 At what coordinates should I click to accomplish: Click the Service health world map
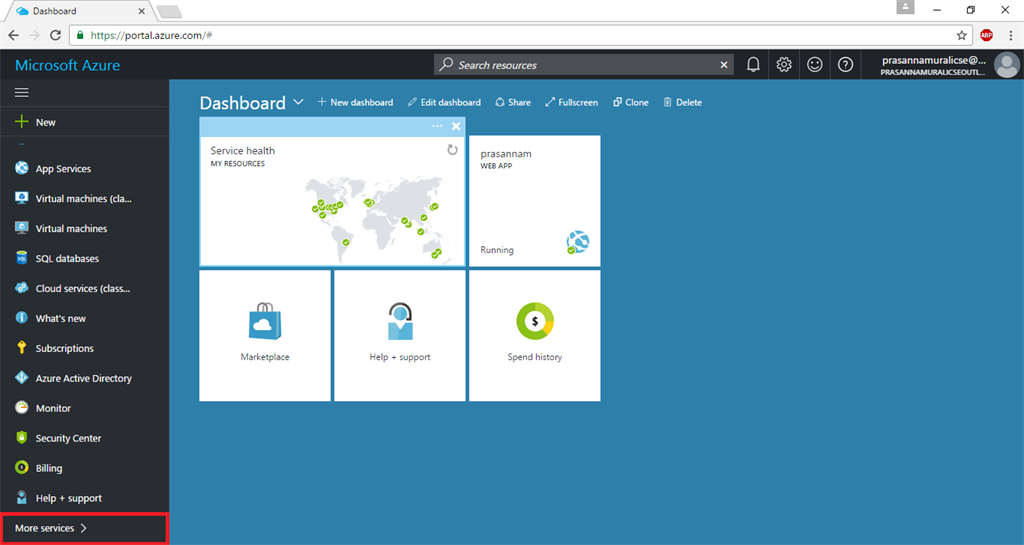click(375, 219)
